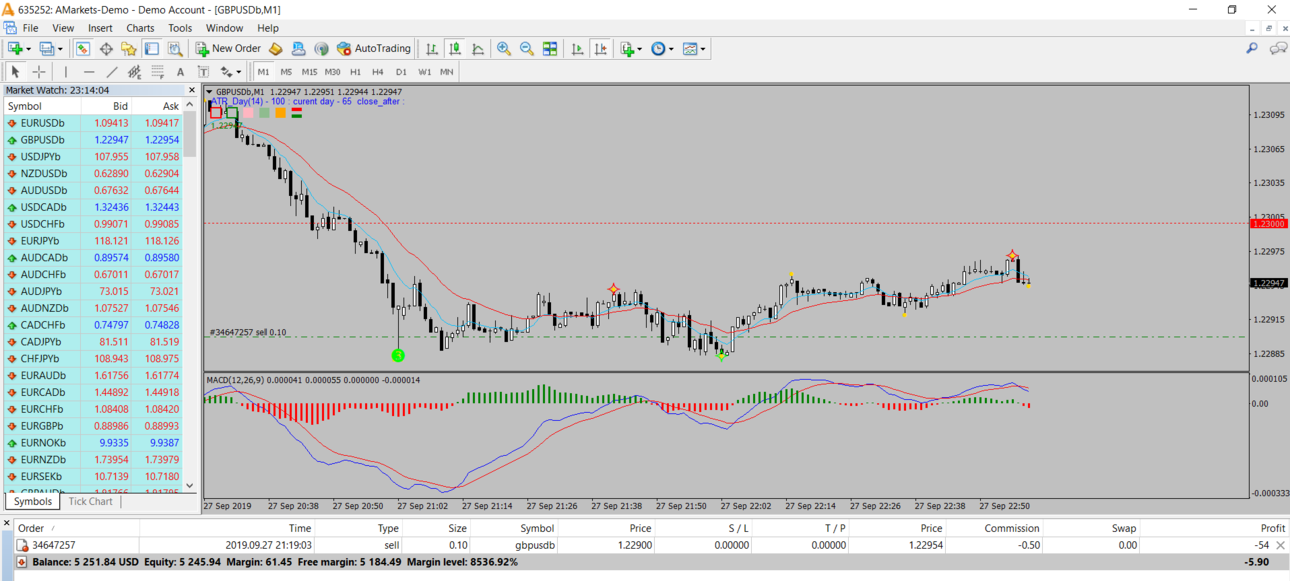Open the Indicators list icon
The image size is (1290, 581).
[627, 48]
